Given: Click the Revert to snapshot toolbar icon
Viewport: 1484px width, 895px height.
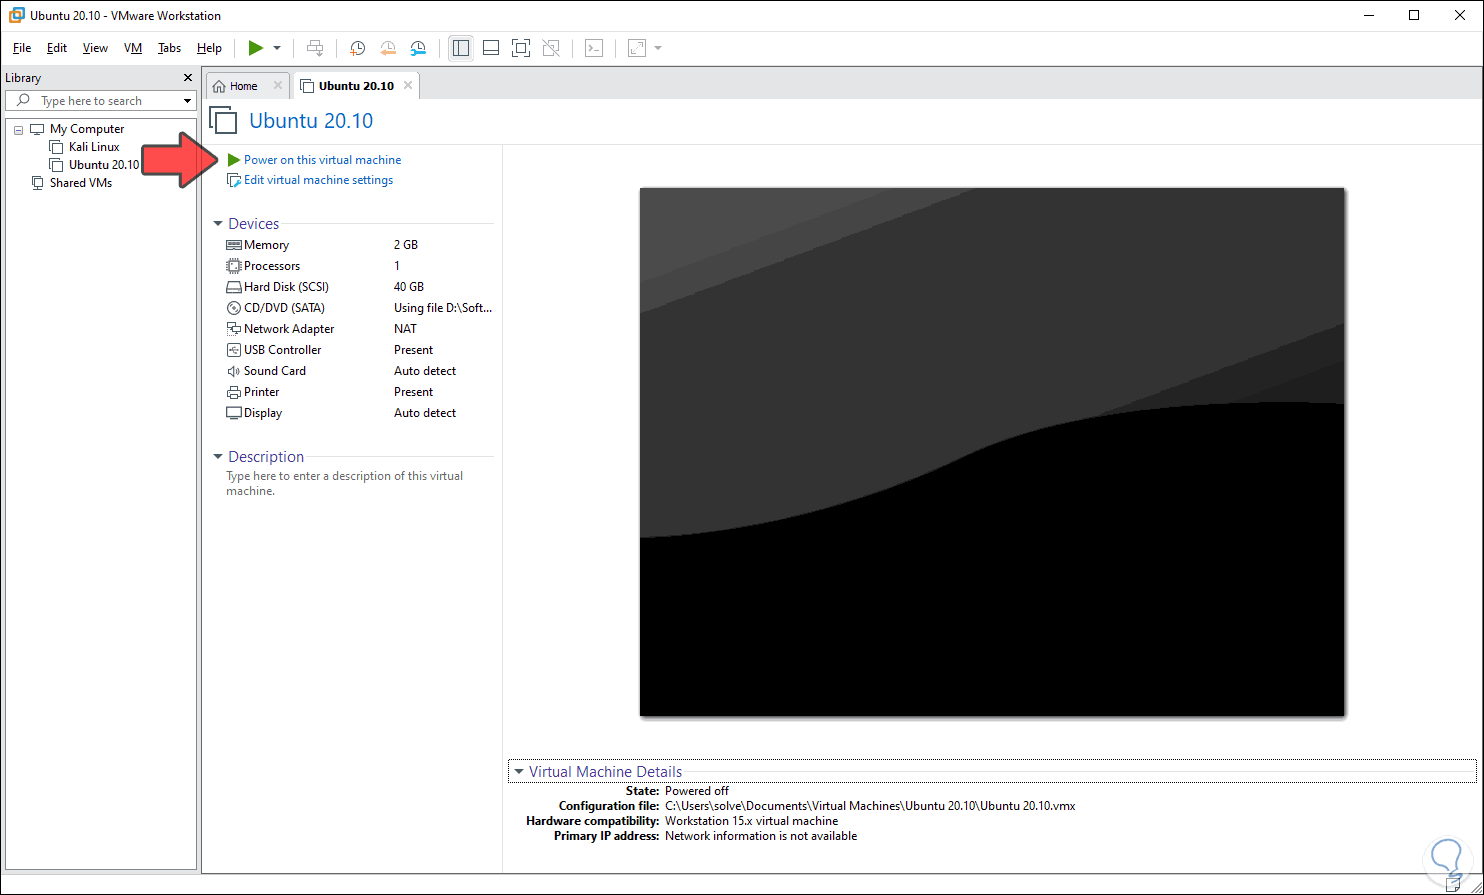Looking at the screenshot, I should point(388,48).
